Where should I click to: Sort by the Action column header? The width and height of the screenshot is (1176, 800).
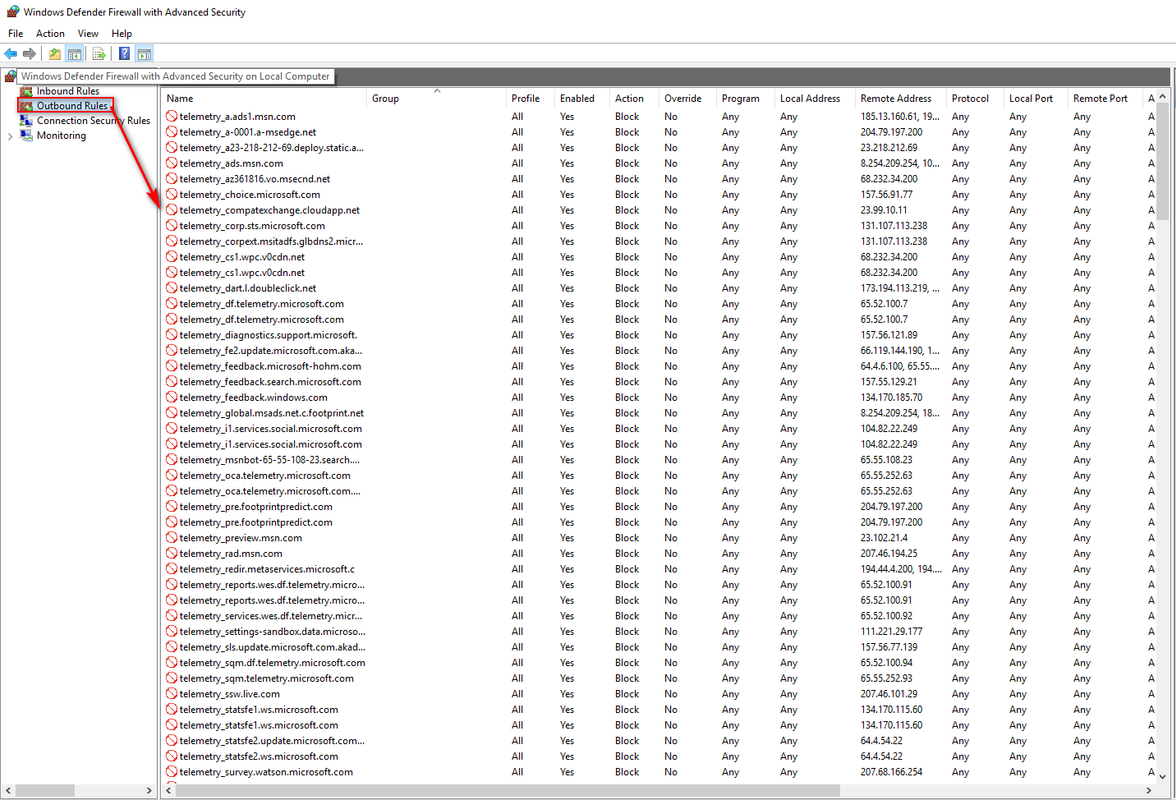click(635, 98)
